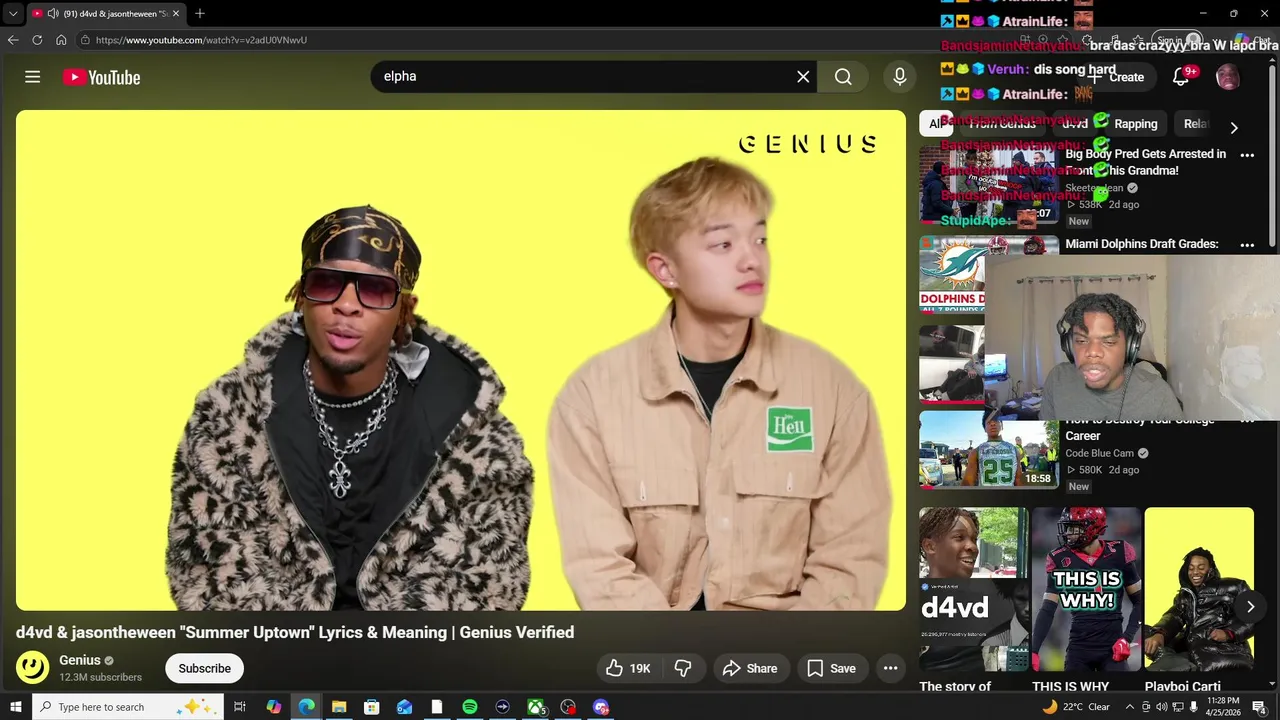The image size is (1280, 720).
Task: Show hidden system tray icons
Action: (x=1130, y=707)
